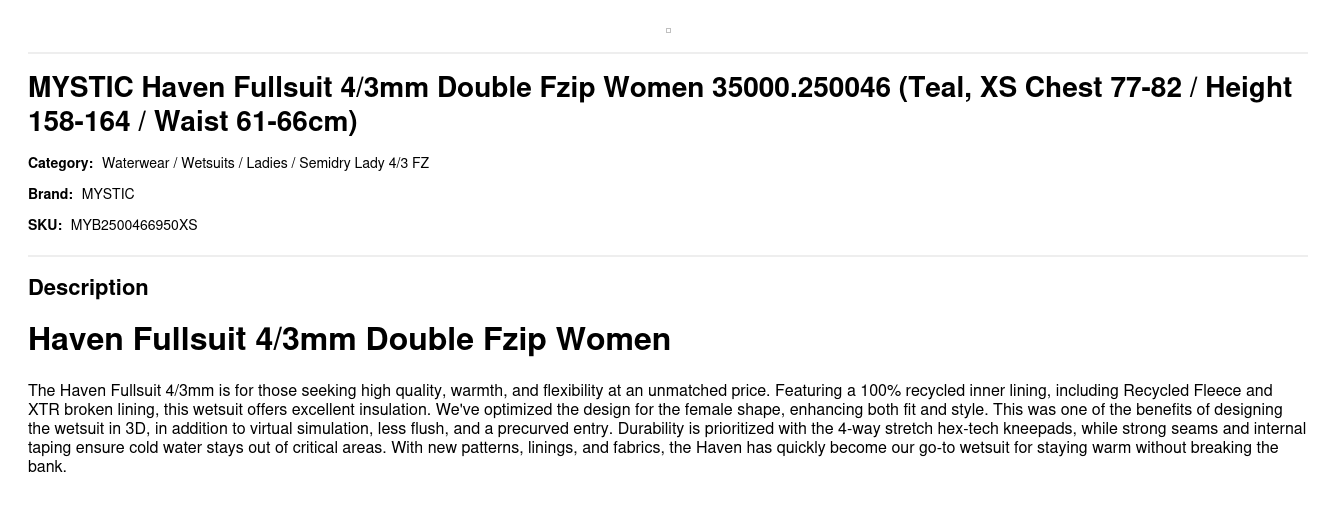Click the MYSTIC brand value
Image resolution: width=1328 pixels, height=506 pixels.
click(x=108, y=194)
